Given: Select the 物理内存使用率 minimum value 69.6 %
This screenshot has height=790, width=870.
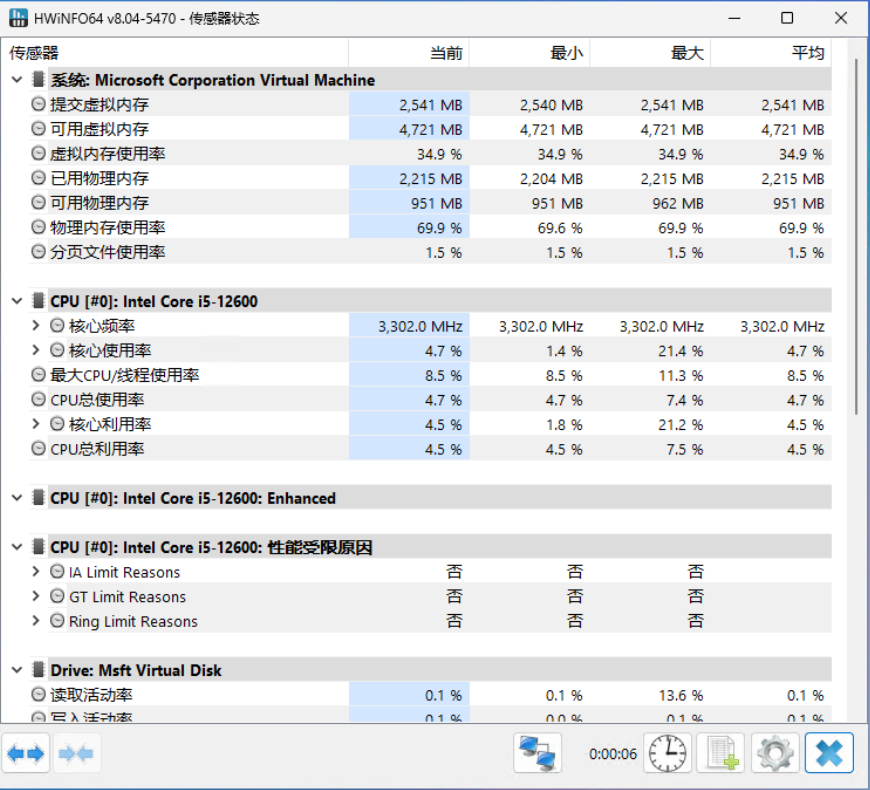Looking at the screenshot, I should 560,228.
